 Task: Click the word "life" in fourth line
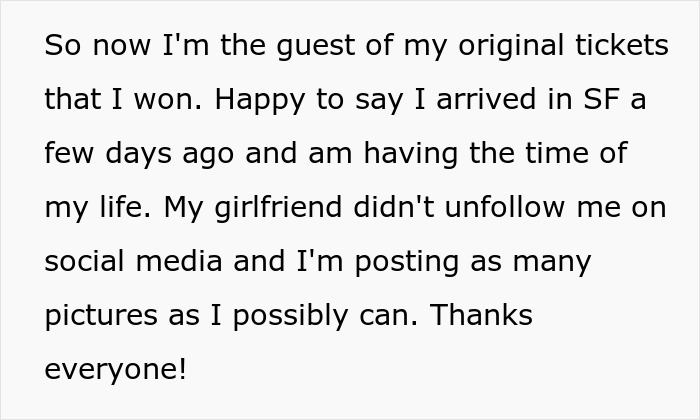pos(122,208)
